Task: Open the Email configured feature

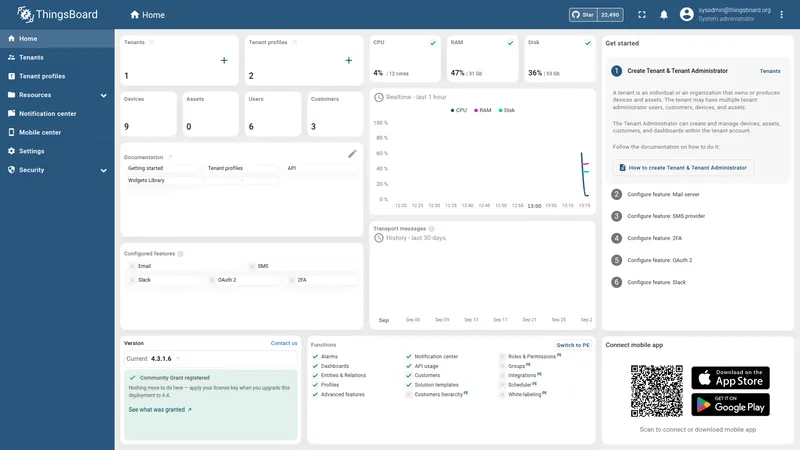Action: [x=184, y=266]
